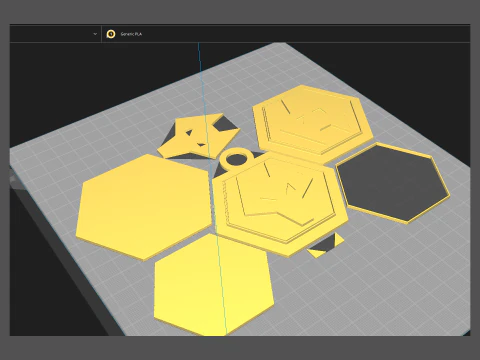
Task: Open the printer selector dropdown chevron
Action: [95, 34]
